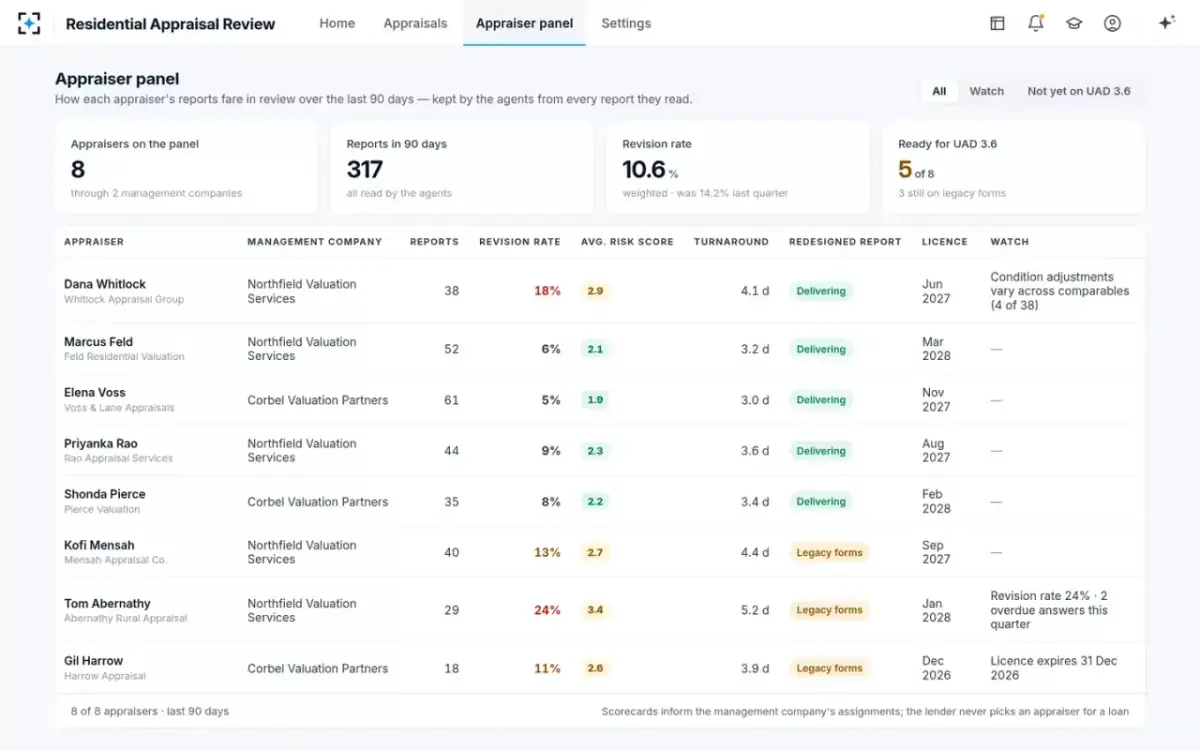Click Kofi Mensah's Legacy forms badge

(x=829, y=552)
